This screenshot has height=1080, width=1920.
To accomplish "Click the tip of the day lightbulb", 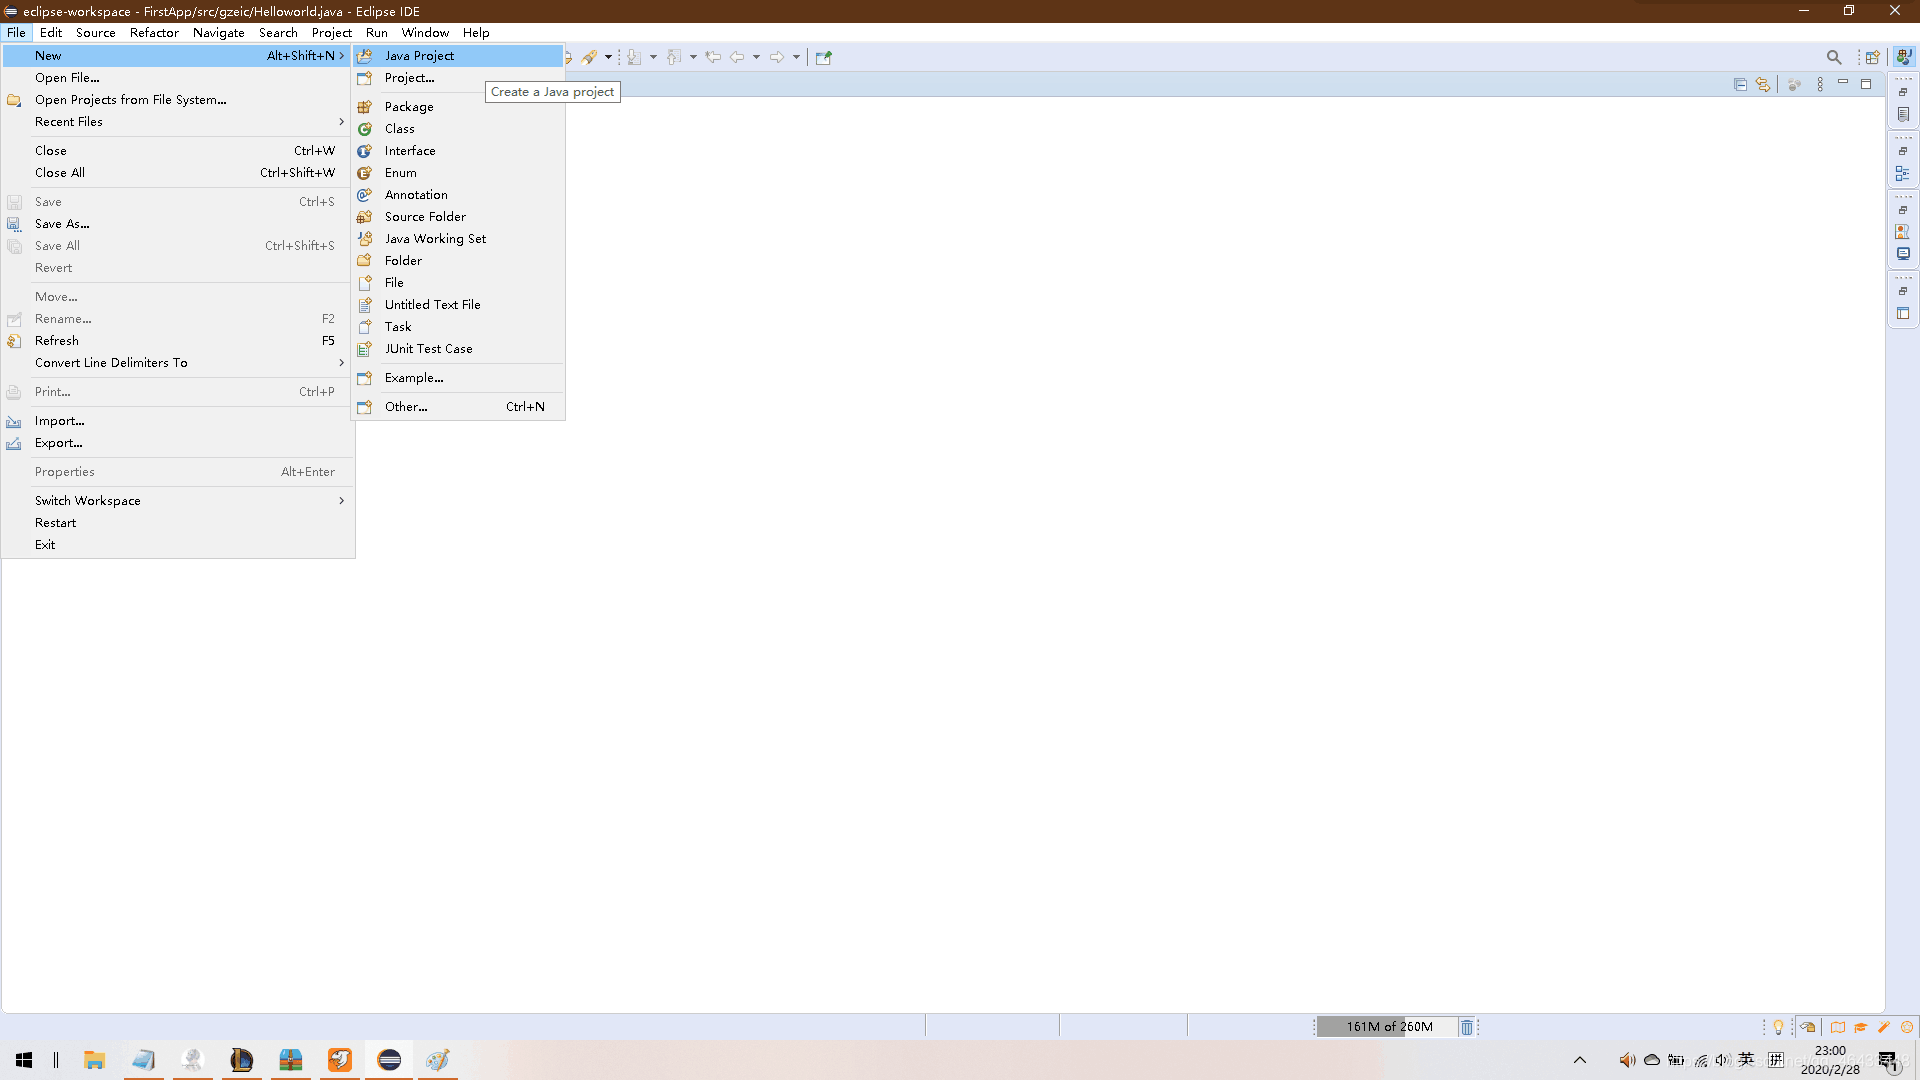I will pyautogui.click(x=1778, y=1027).
